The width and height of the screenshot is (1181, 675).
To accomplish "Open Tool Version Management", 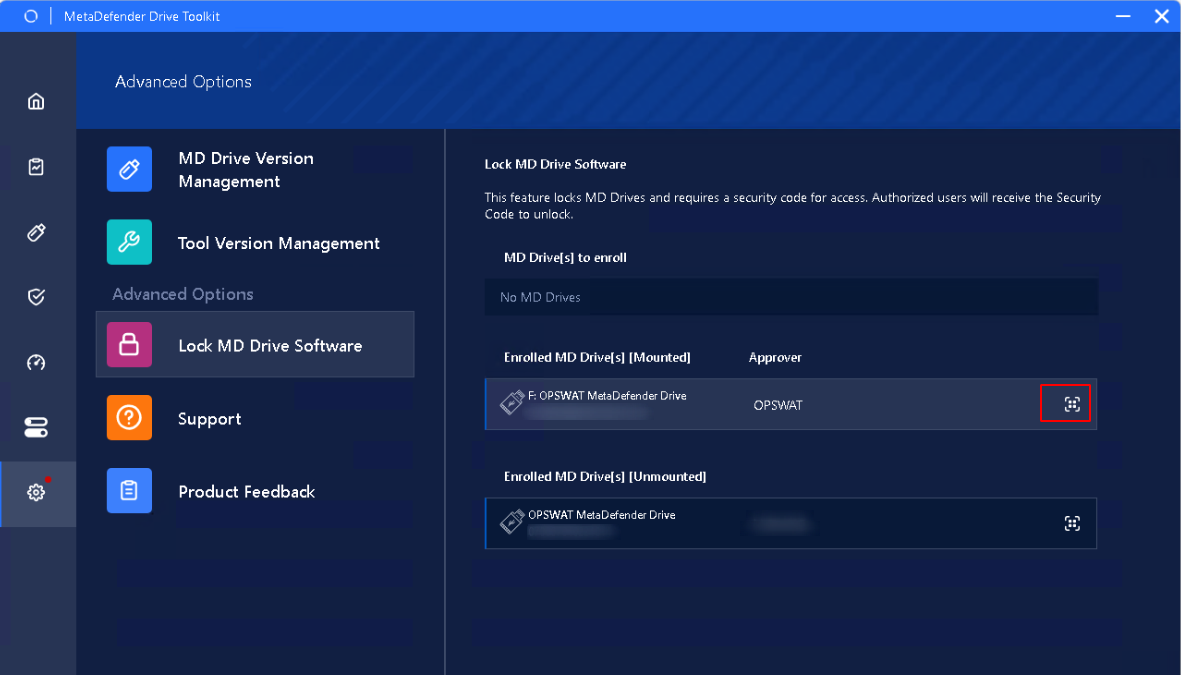I will (255, 243).
